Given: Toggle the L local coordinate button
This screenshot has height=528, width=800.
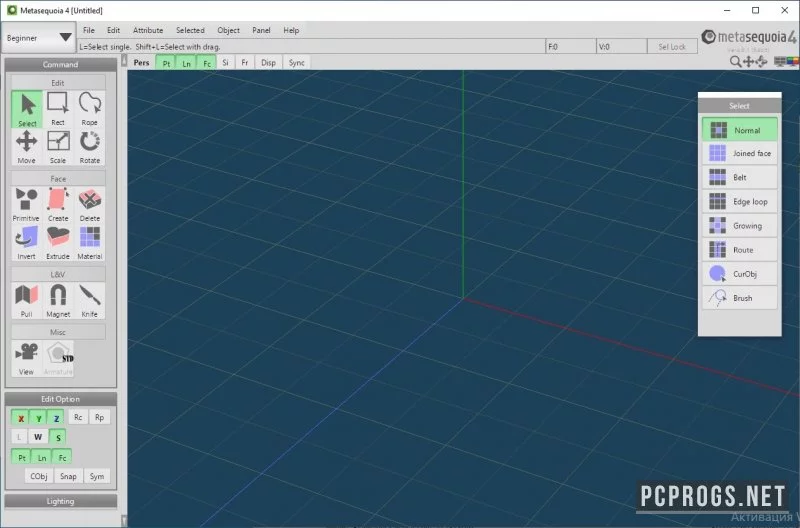Looking at the screenshot, I should [19, 437].
